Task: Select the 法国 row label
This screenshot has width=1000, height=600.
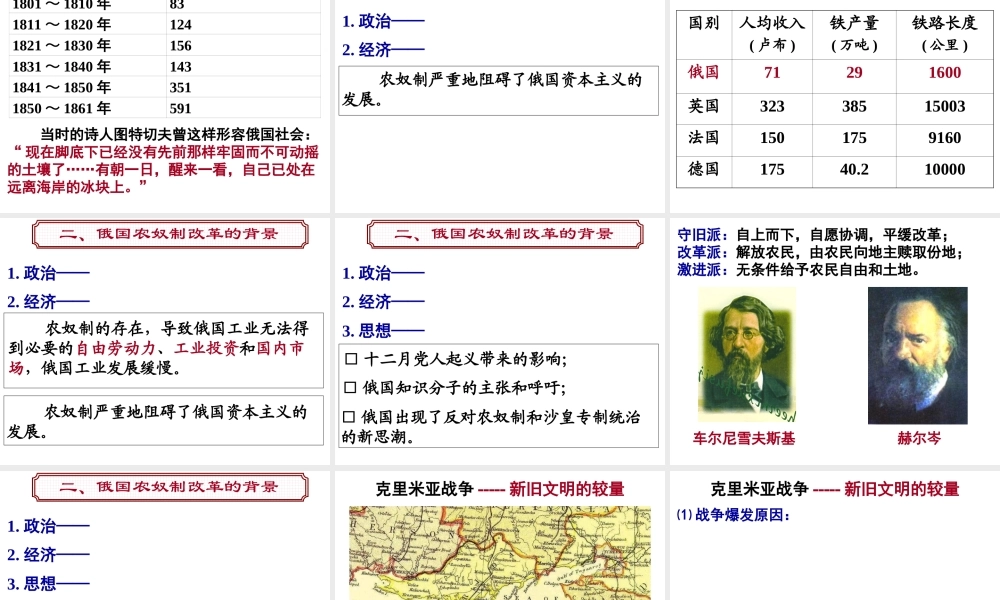Action: (703, 138)
